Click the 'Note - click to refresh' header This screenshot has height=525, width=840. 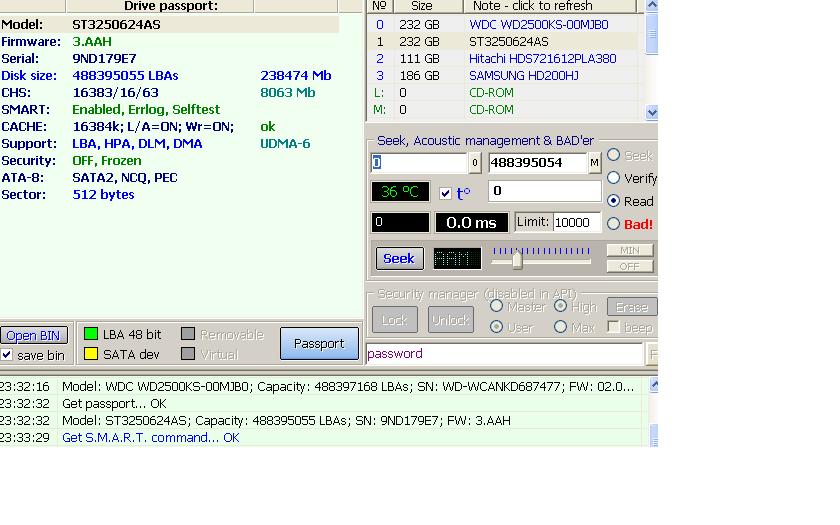pyautogui.click(x=550, y=6)
